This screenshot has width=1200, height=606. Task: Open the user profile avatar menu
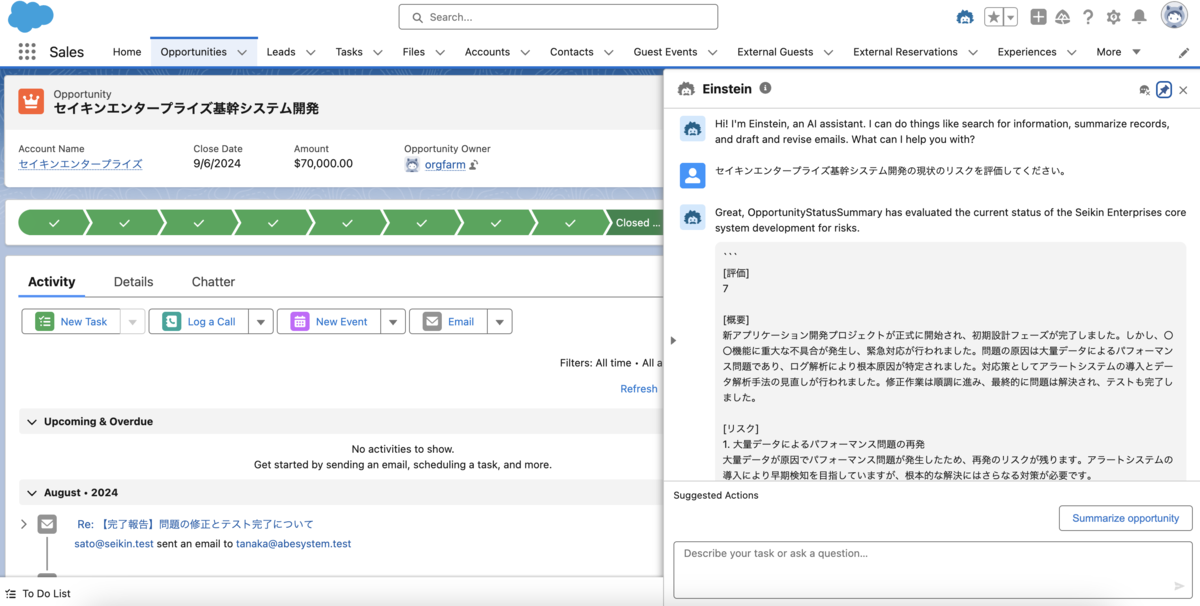click(1174, 16)
